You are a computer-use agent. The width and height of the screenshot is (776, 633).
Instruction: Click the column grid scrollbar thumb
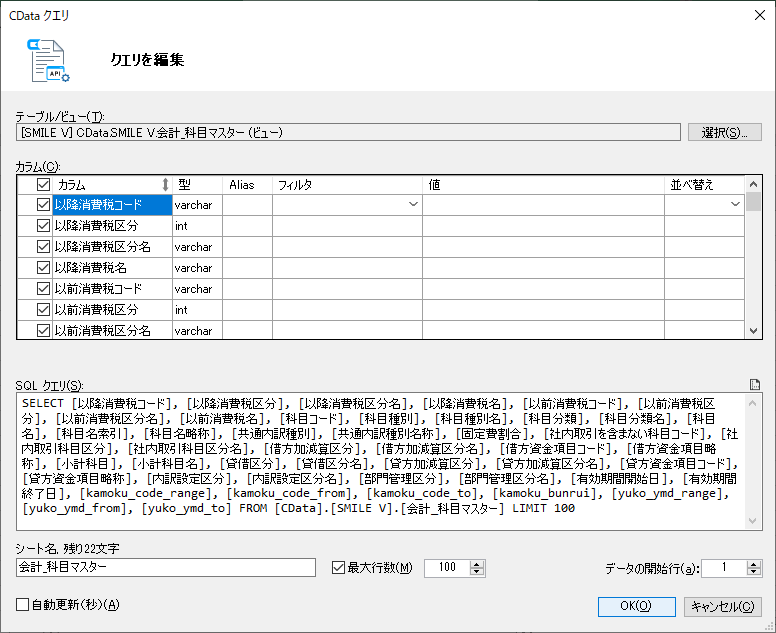[753, 202]
